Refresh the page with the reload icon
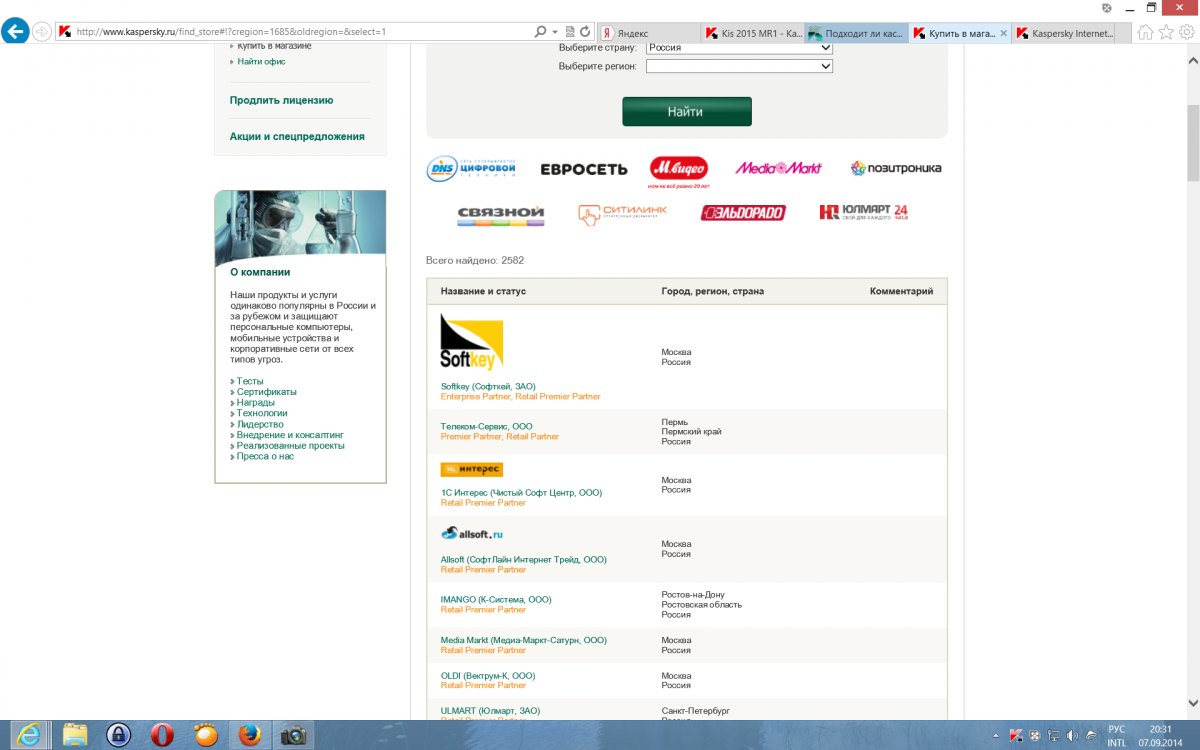 pos(585,32)
